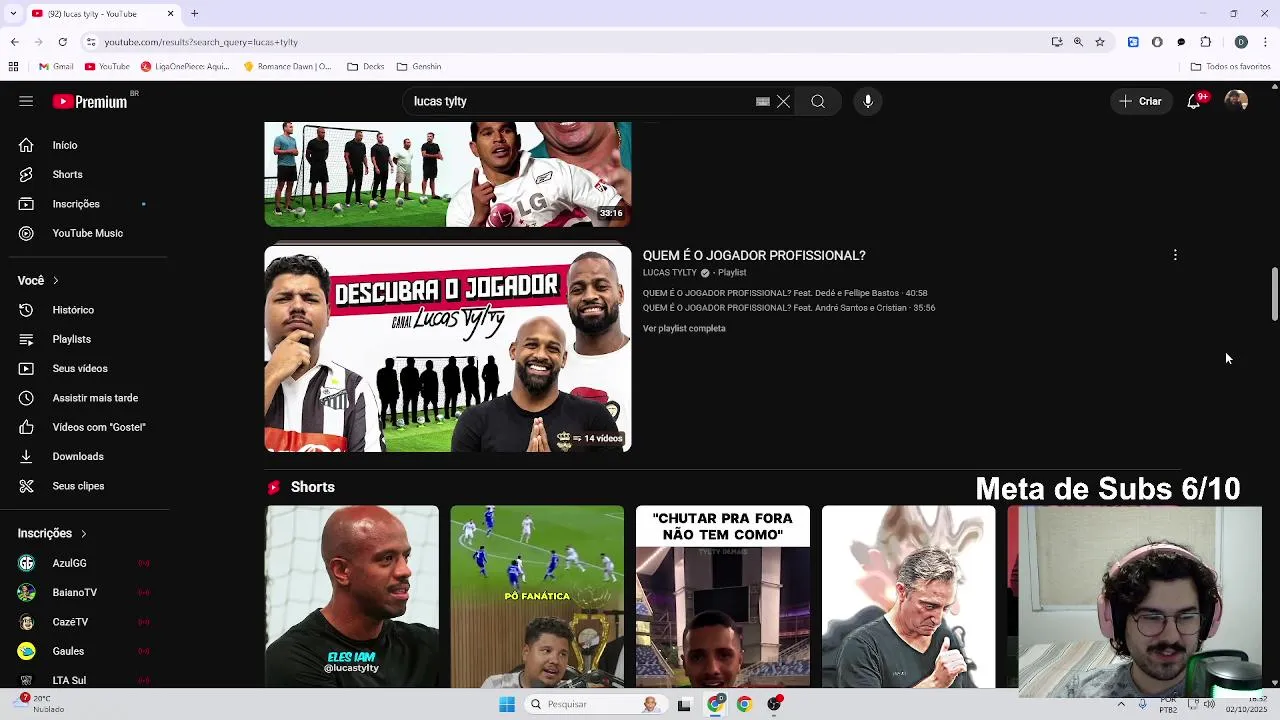Image resolution: width=1280 pixels, height=720 pixels.
Task: Open the Criar create menu
Action: coord(1140,101)
